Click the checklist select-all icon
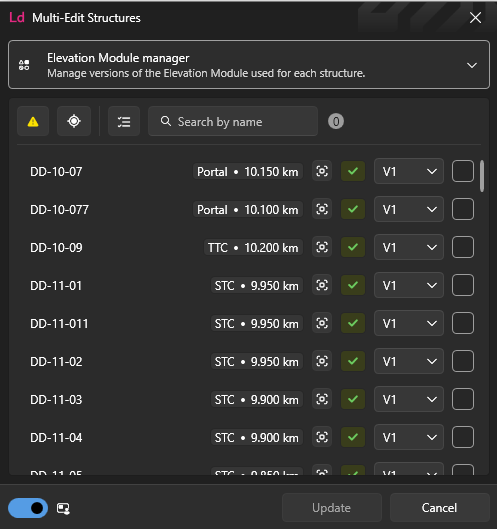 click(124, 121)
